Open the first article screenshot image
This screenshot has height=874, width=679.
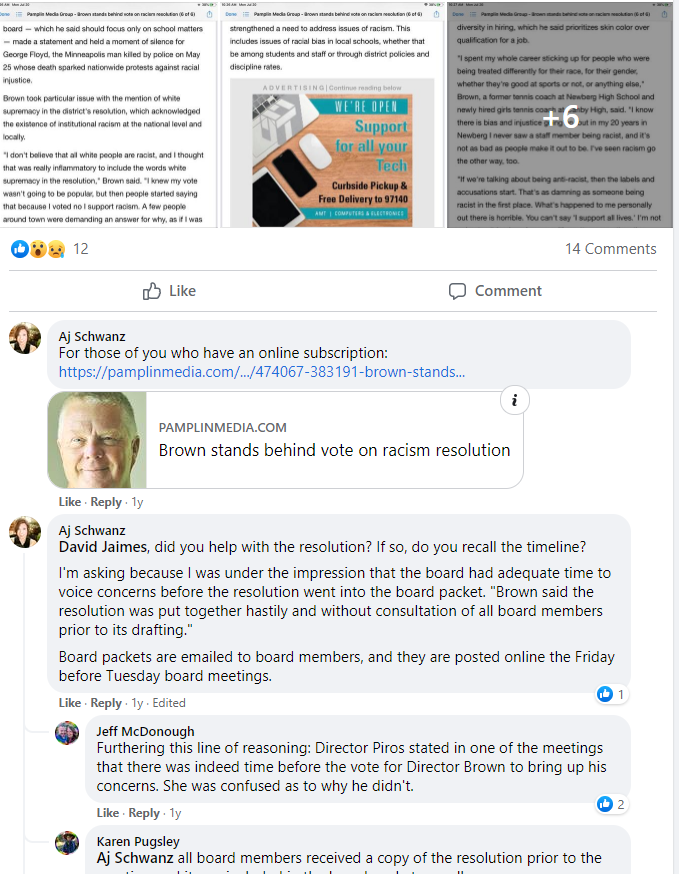tap(108, 115)
